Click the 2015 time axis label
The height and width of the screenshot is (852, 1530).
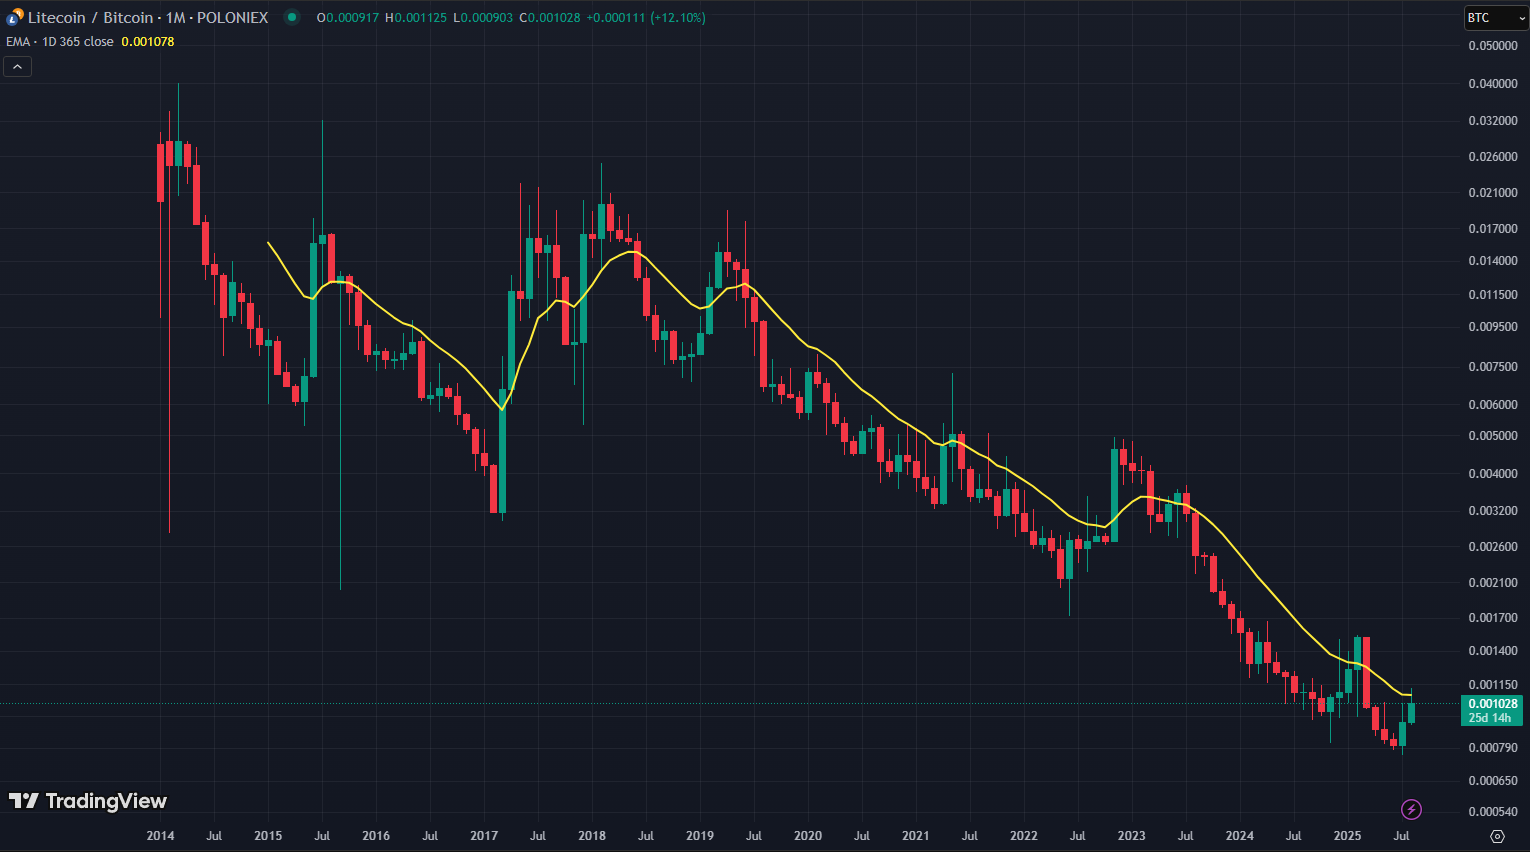click(268, 836)
